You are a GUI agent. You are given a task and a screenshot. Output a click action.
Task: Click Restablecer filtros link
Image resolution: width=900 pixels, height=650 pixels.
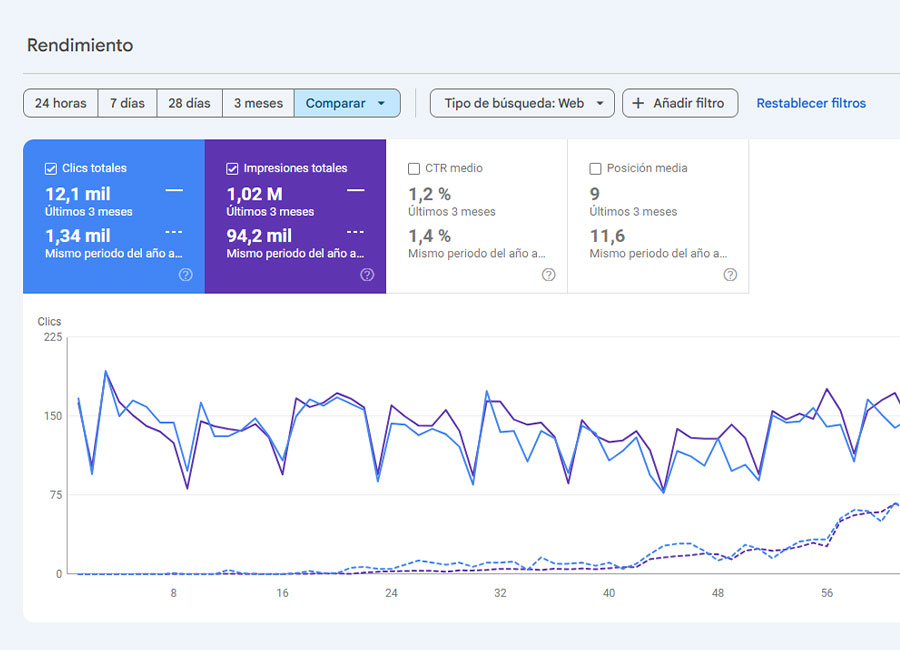(811, 103)
